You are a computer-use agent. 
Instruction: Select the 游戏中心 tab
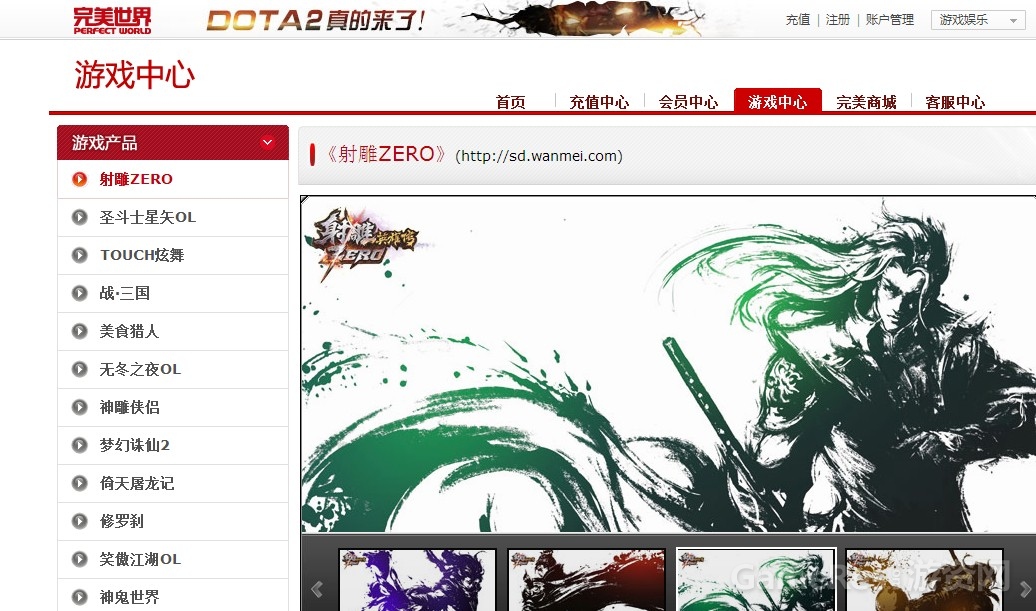(778, 101)
